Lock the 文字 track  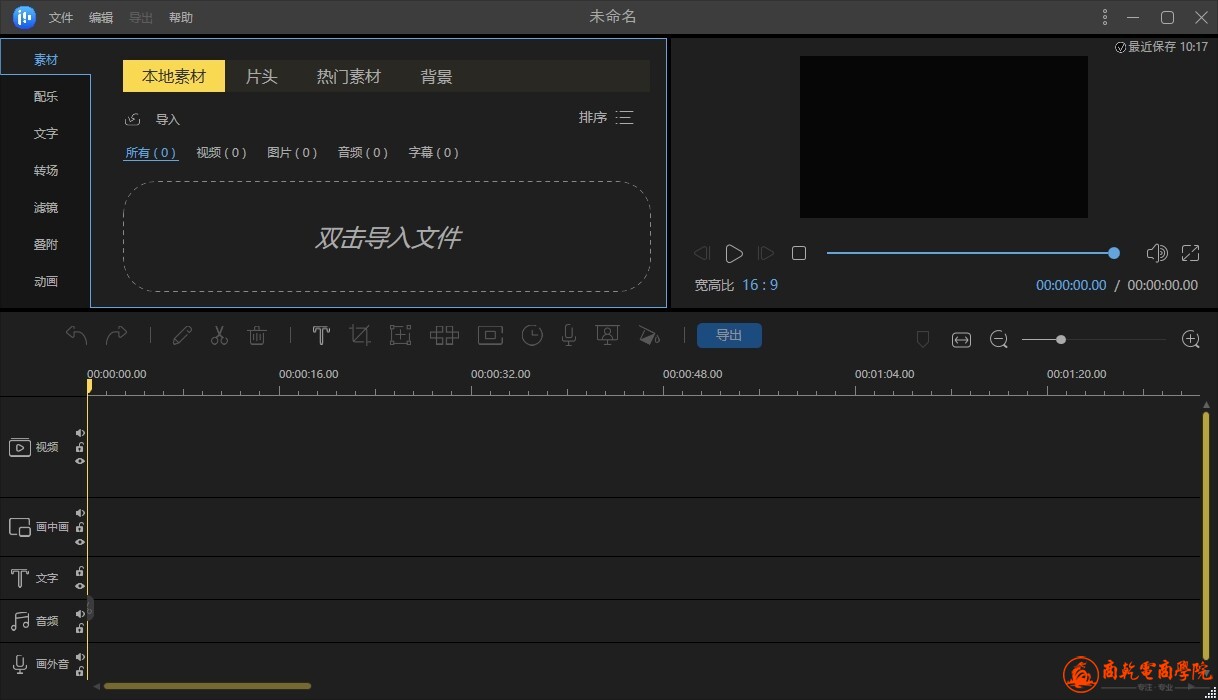80,571
